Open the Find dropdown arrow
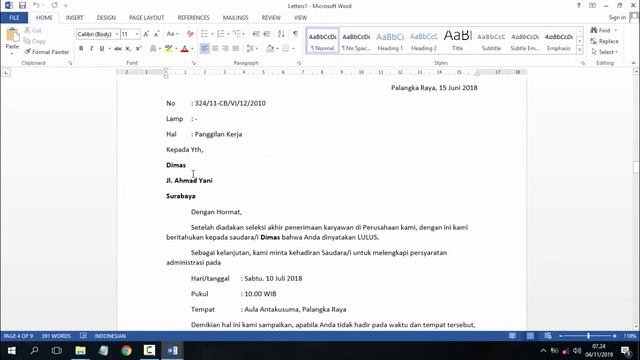The height and width of the screenshot is (360, 640). (x=616, y=31)
